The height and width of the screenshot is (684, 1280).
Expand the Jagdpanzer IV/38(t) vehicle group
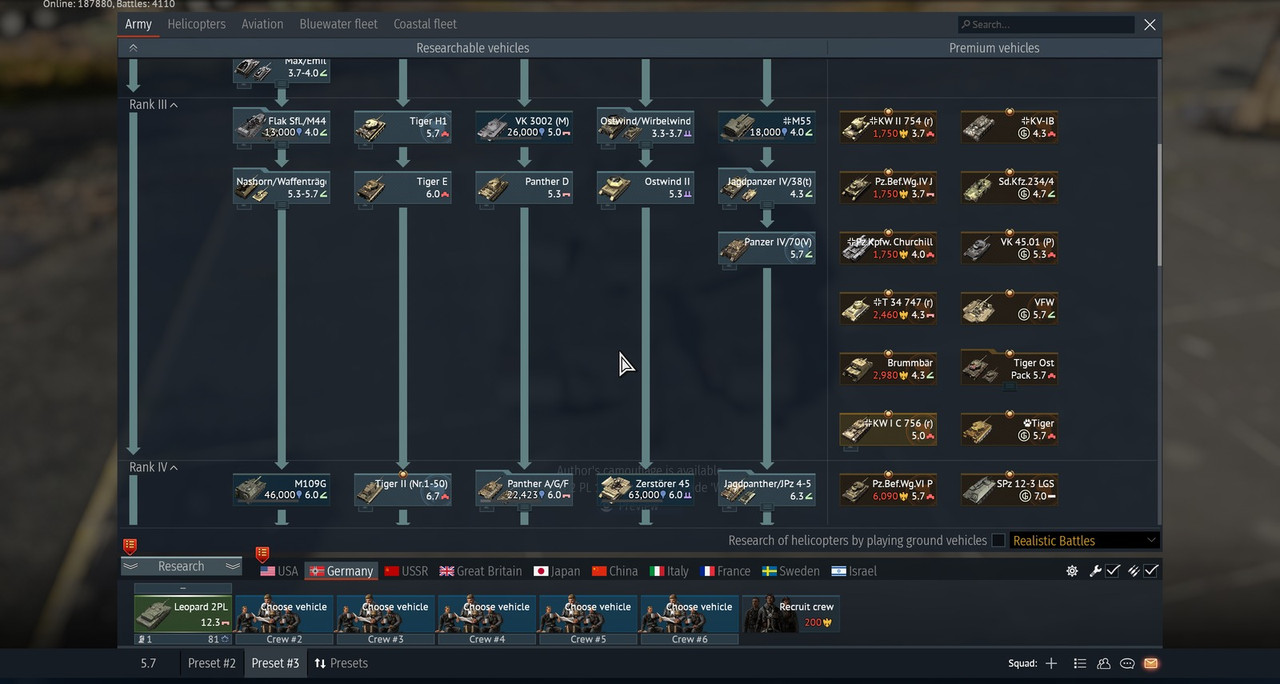766,187
